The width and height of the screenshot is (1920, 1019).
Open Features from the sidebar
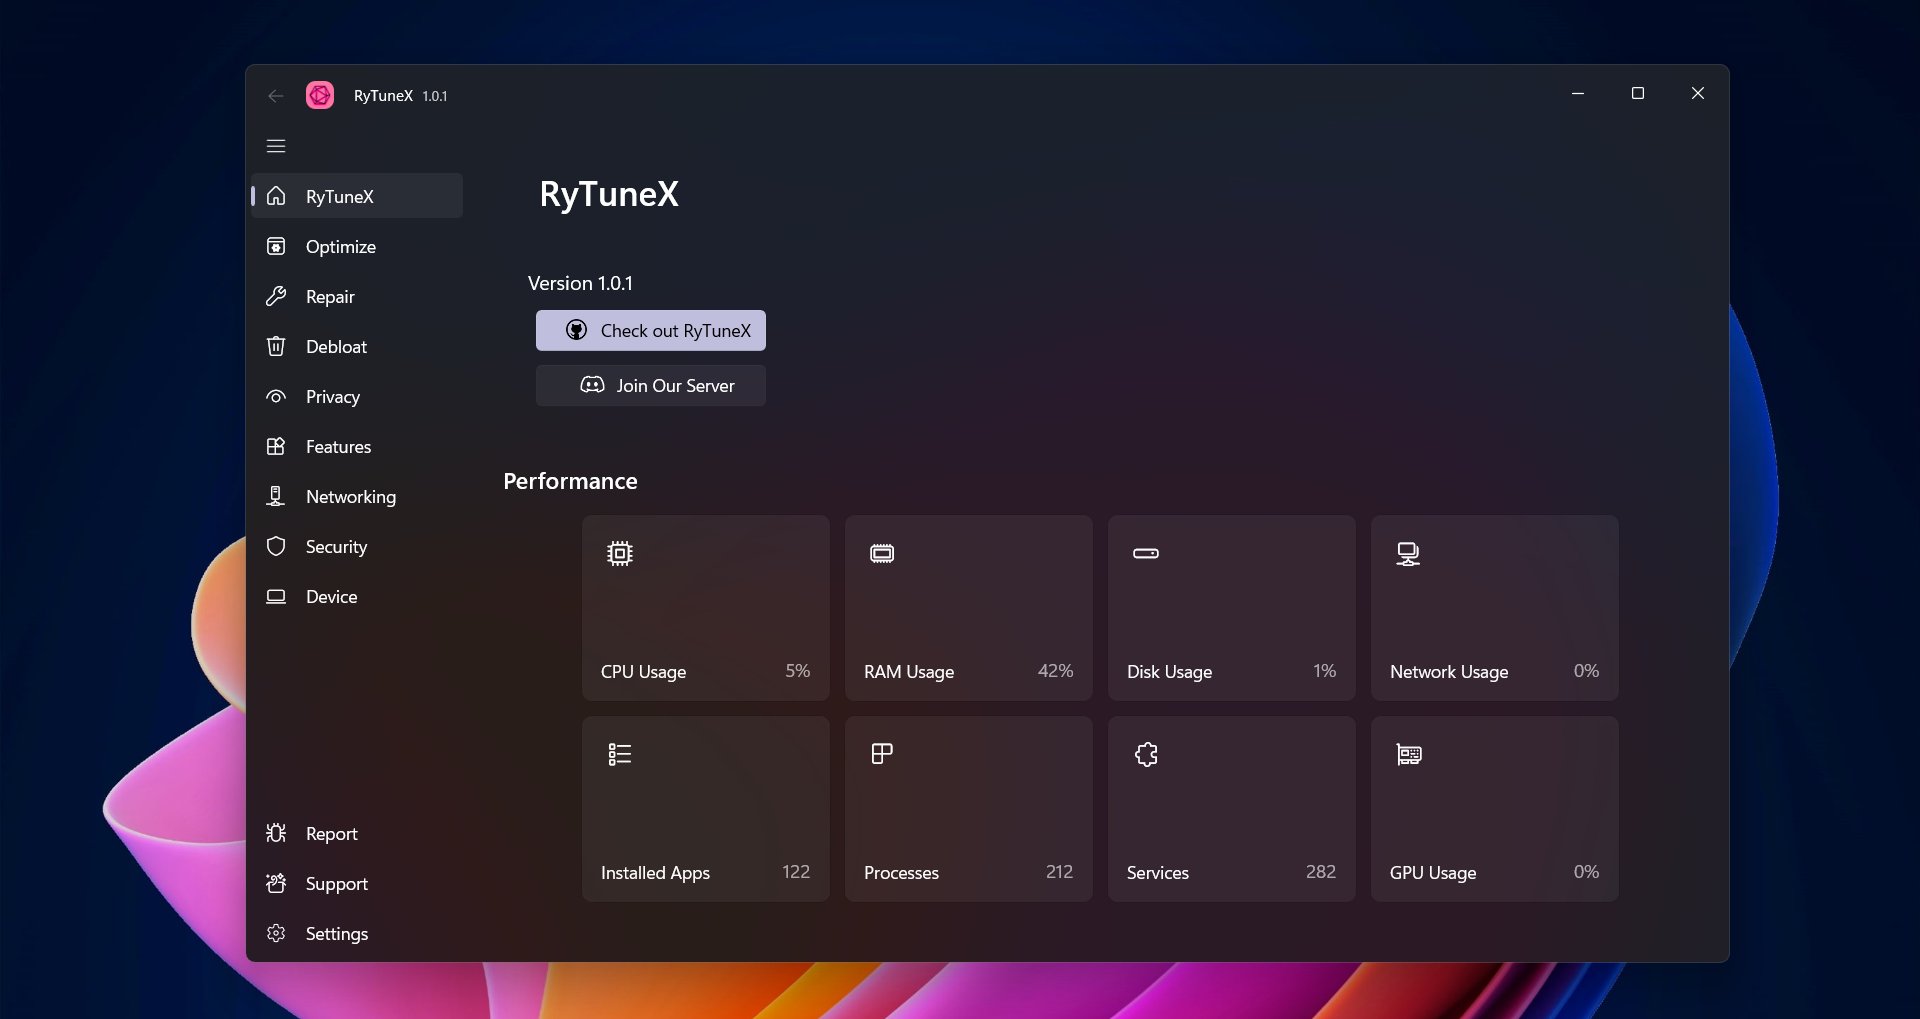click(x=338, y=447)
